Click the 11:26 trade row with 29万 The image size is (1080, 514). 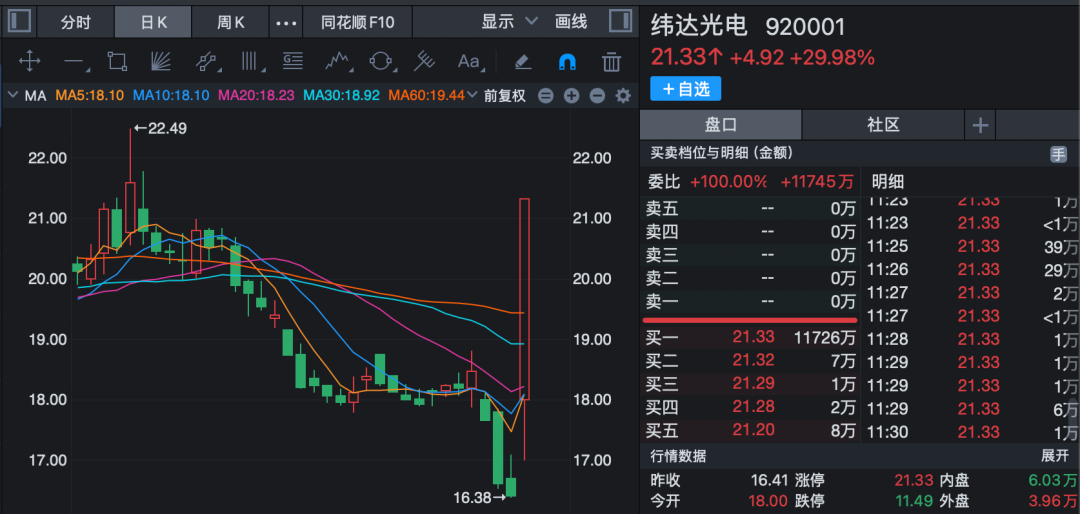pos(972,269)
